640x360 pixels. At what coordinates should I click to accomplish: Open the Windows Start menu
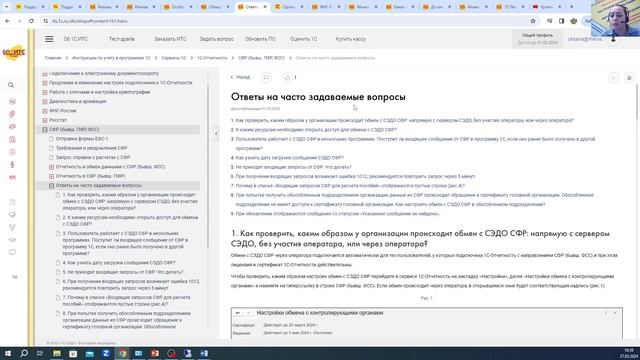[8, 353]
